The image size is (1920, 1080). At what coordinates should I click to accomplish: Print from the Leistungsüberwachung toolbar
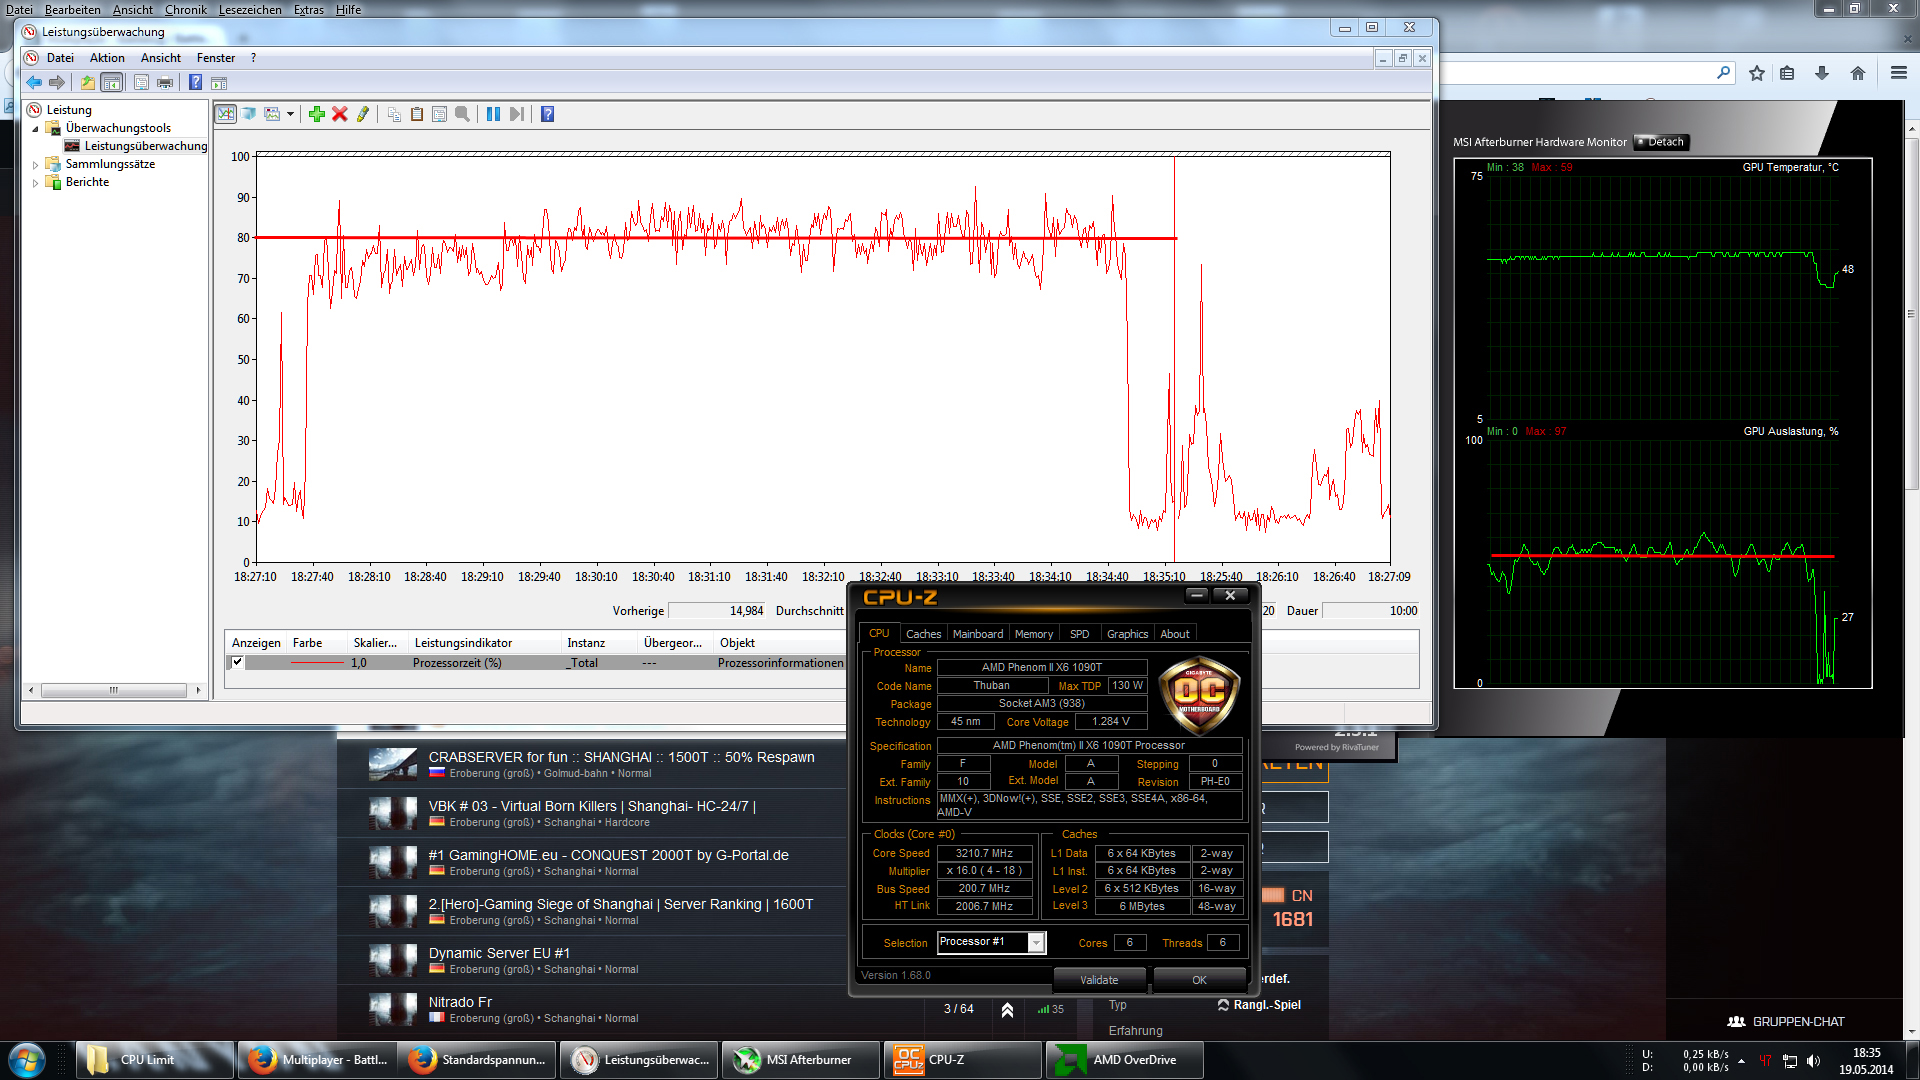(x=165, y=82)
